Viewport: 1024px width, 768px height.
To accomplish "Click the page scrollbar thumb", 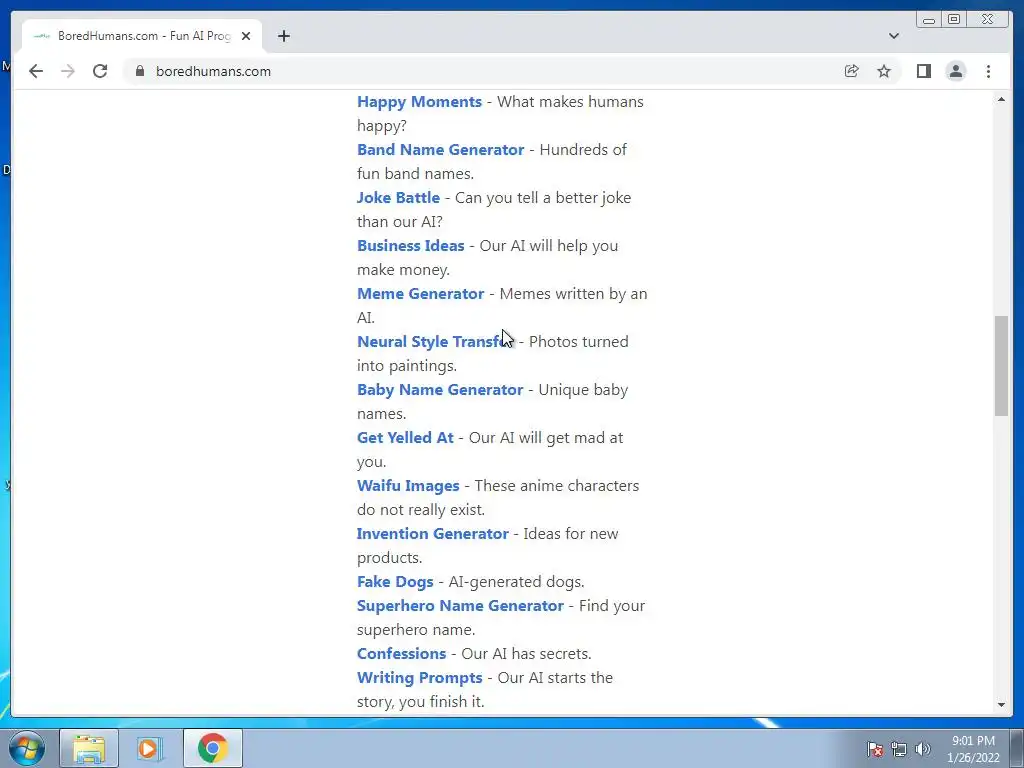I will (1001, 366).
